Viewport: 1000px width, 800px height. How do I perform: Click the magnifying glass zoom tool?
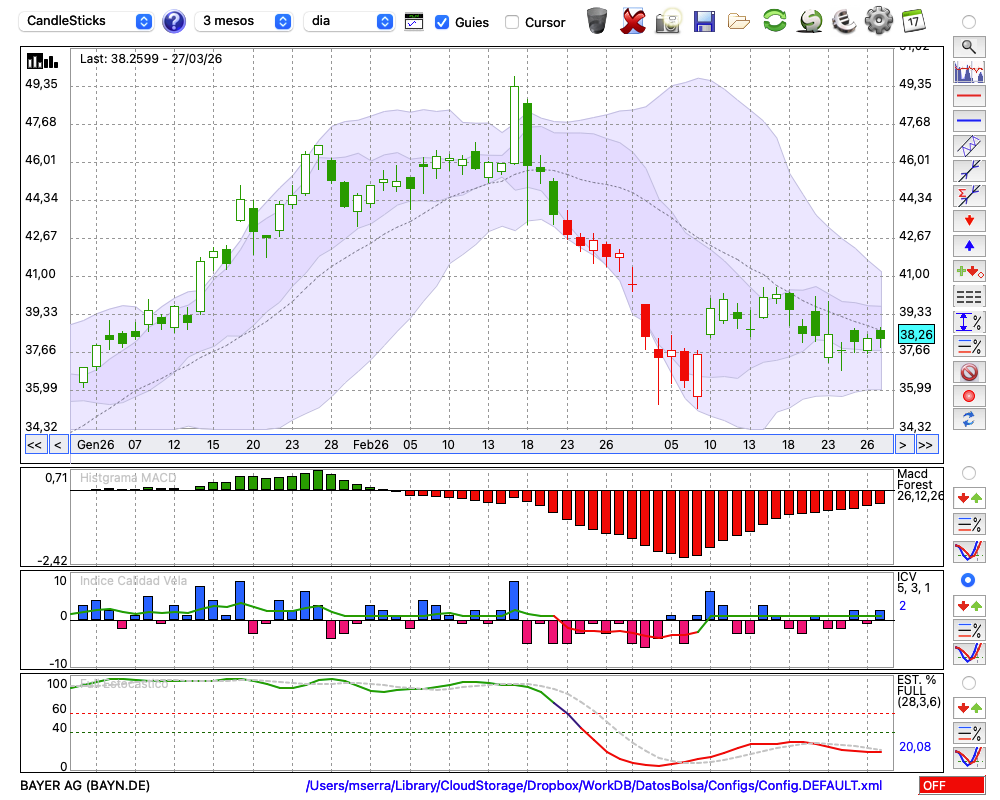[x=968, y=46]
